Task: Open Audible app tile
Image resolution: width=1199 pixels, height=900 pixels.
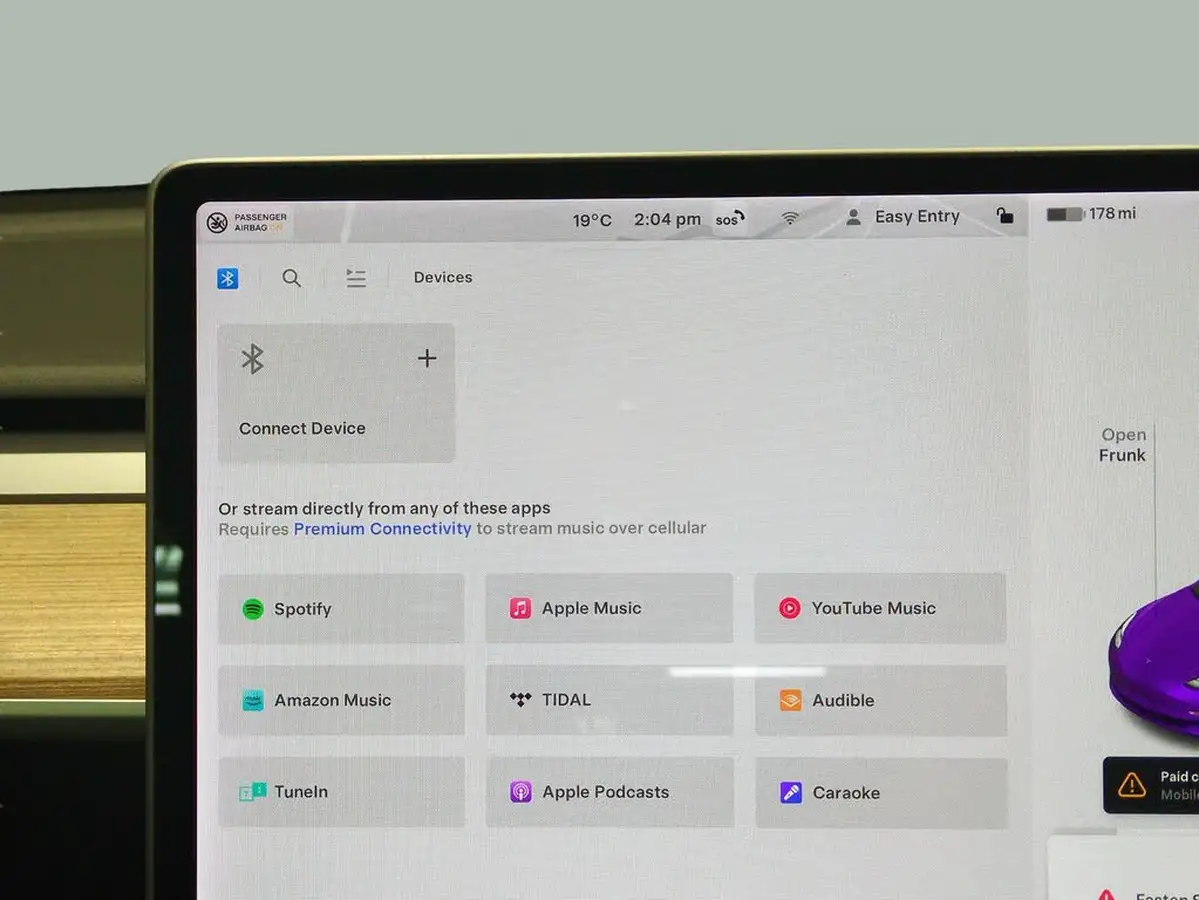Action: pyautogui.click(x=881, y=700)
